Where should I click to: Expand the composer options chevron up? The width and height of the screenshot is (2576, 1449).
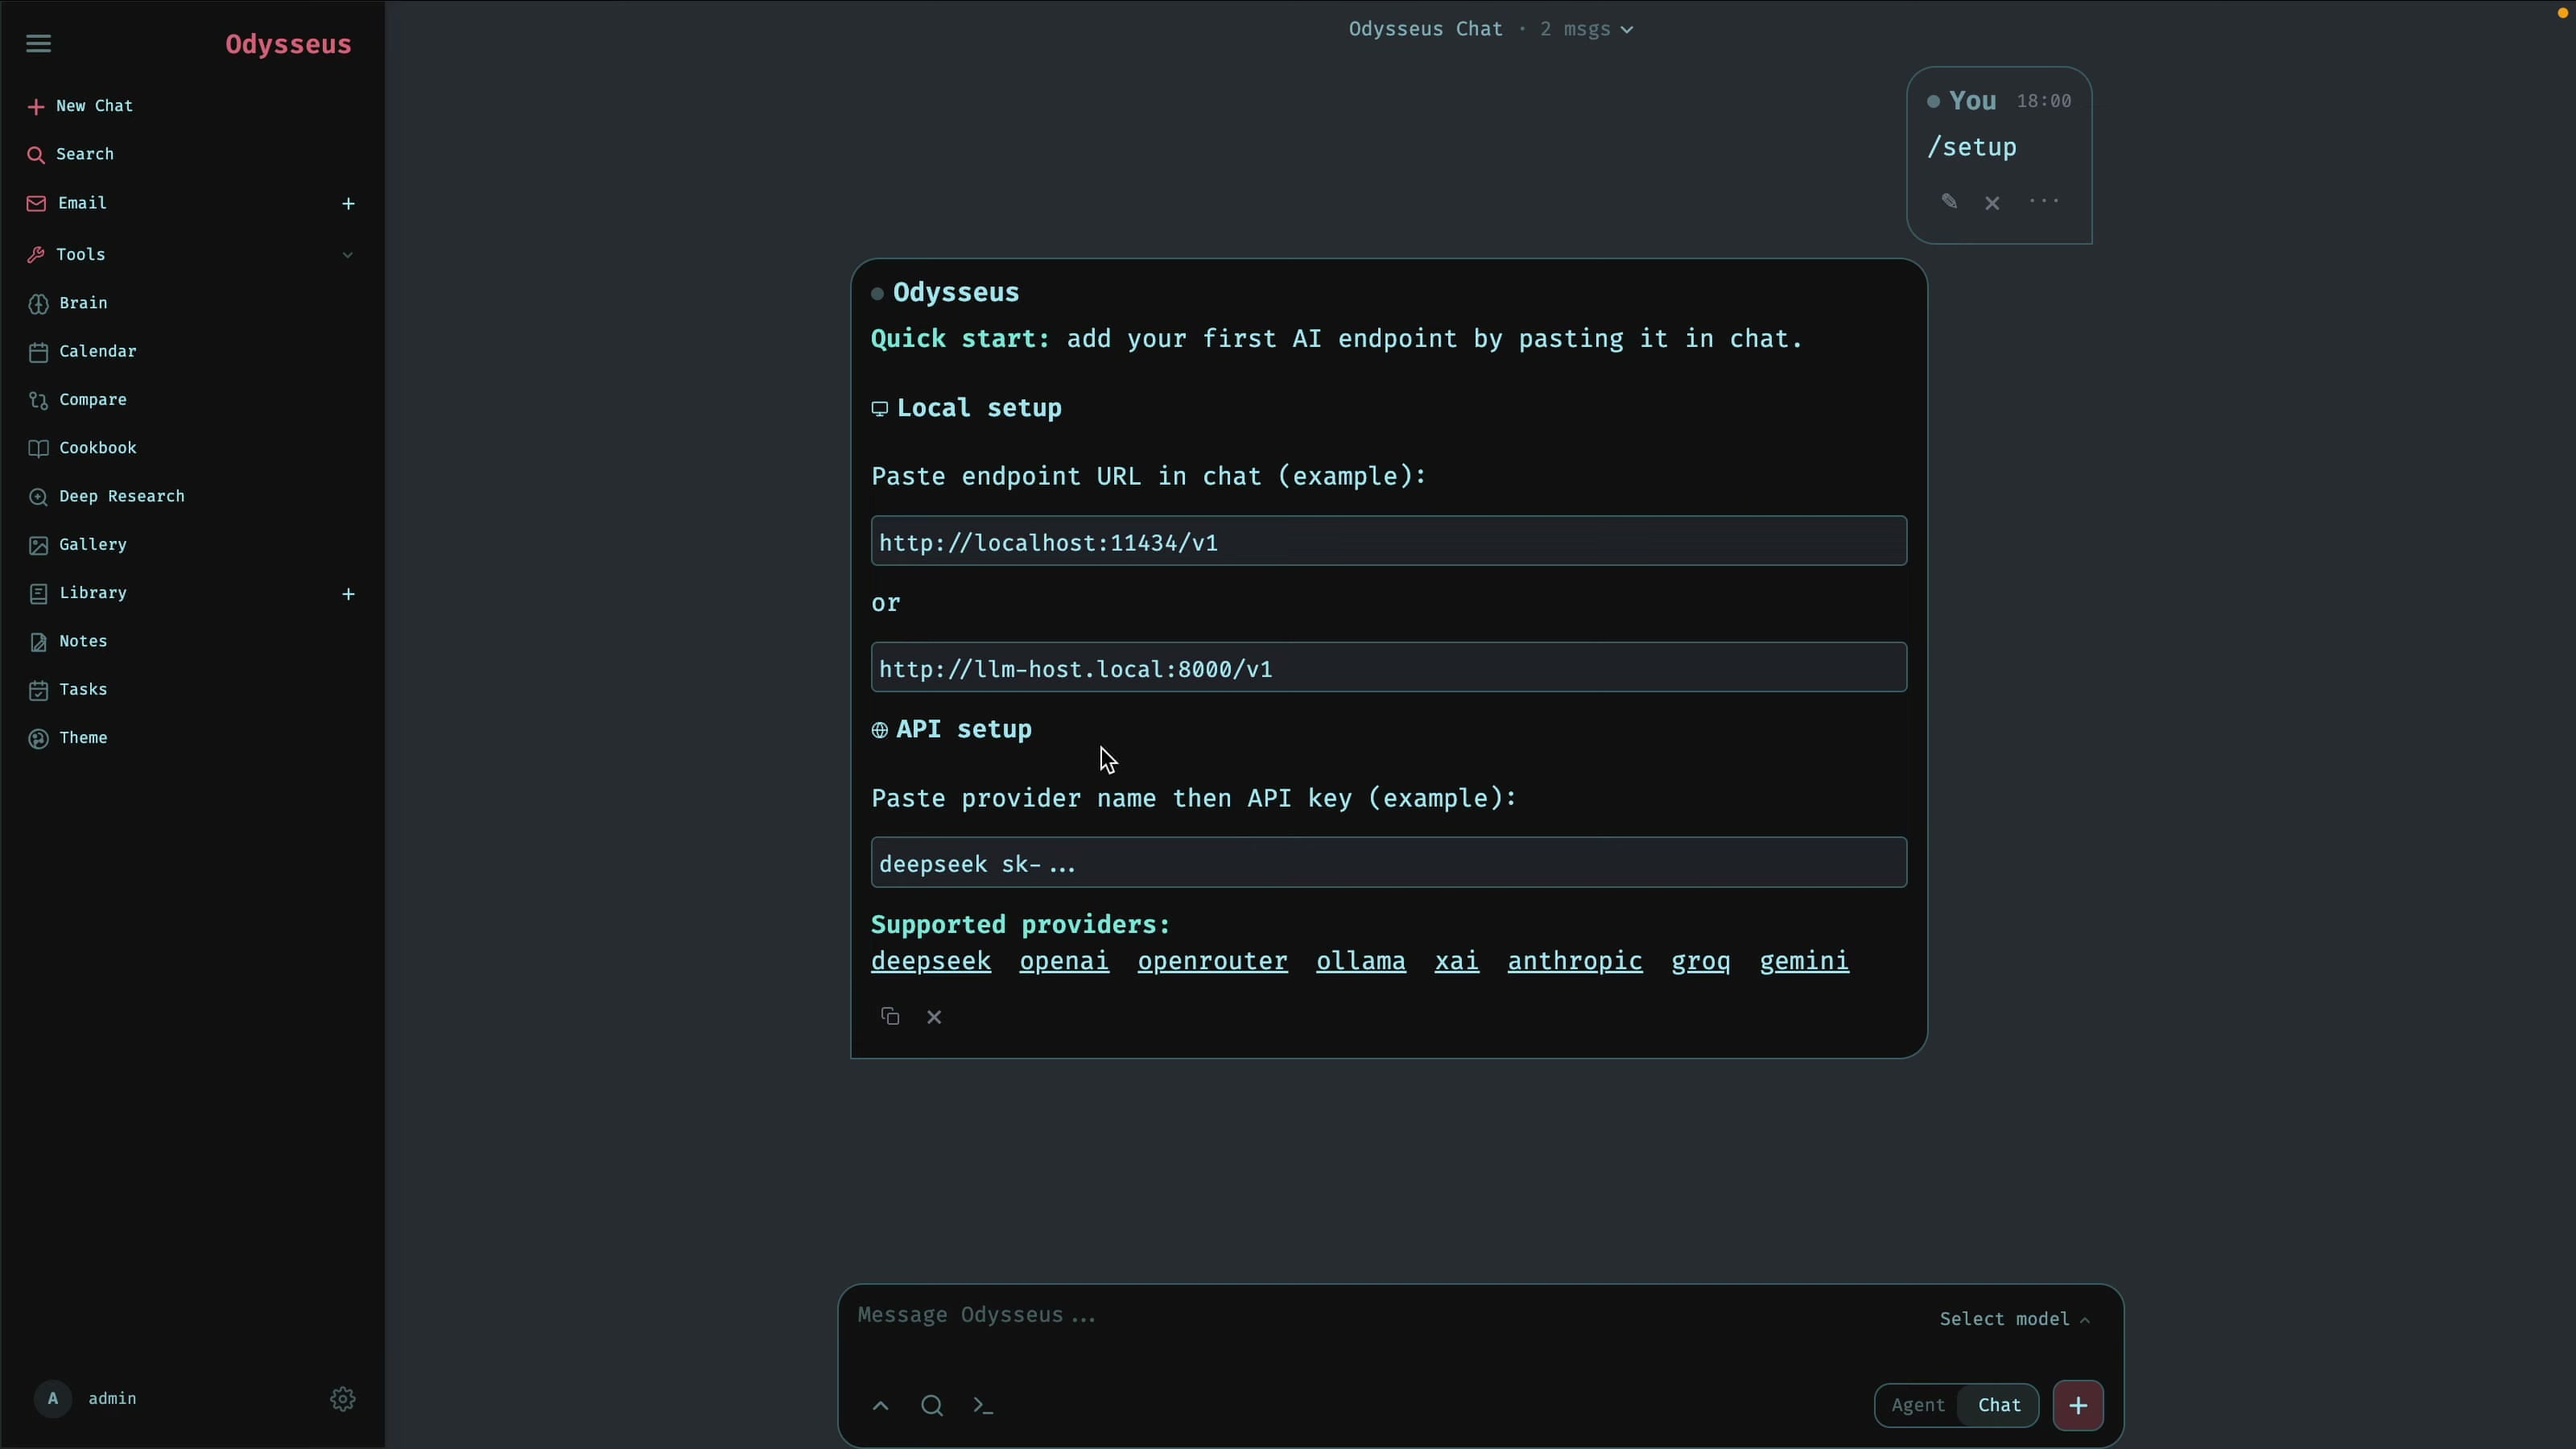(x=880, y=1406)
